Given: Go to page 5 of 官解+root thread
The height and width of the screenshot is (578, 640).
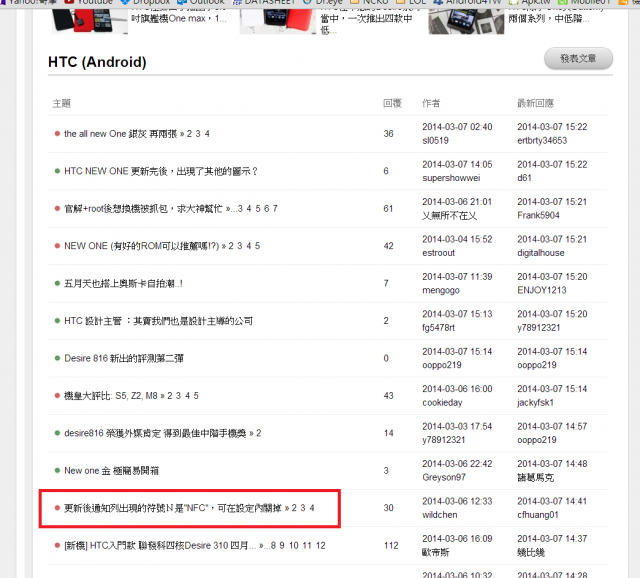Looking at the screenshot, I should [258, 209].
